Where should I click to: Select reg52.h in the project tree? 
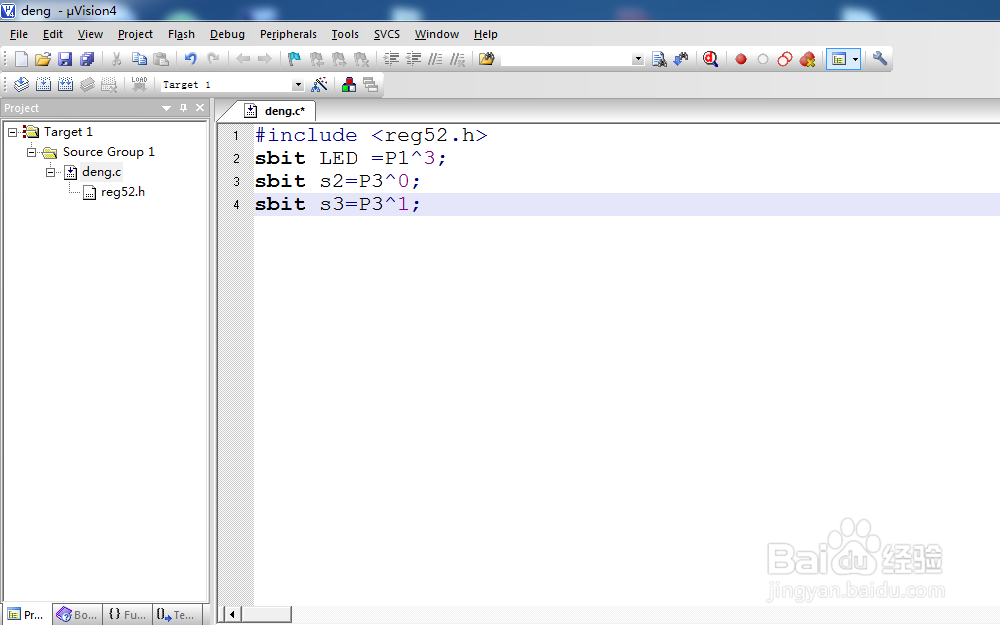click(x=122, y=192)
